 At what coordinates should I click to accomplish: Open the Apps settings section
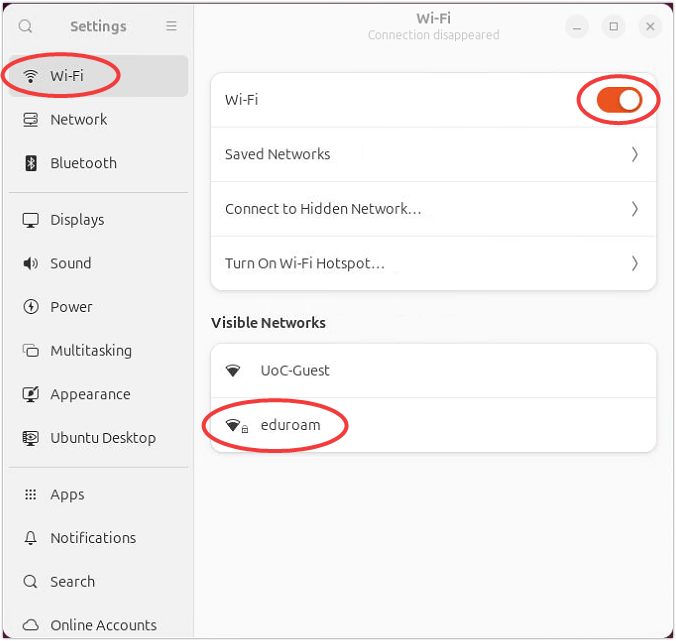[68, 495]
